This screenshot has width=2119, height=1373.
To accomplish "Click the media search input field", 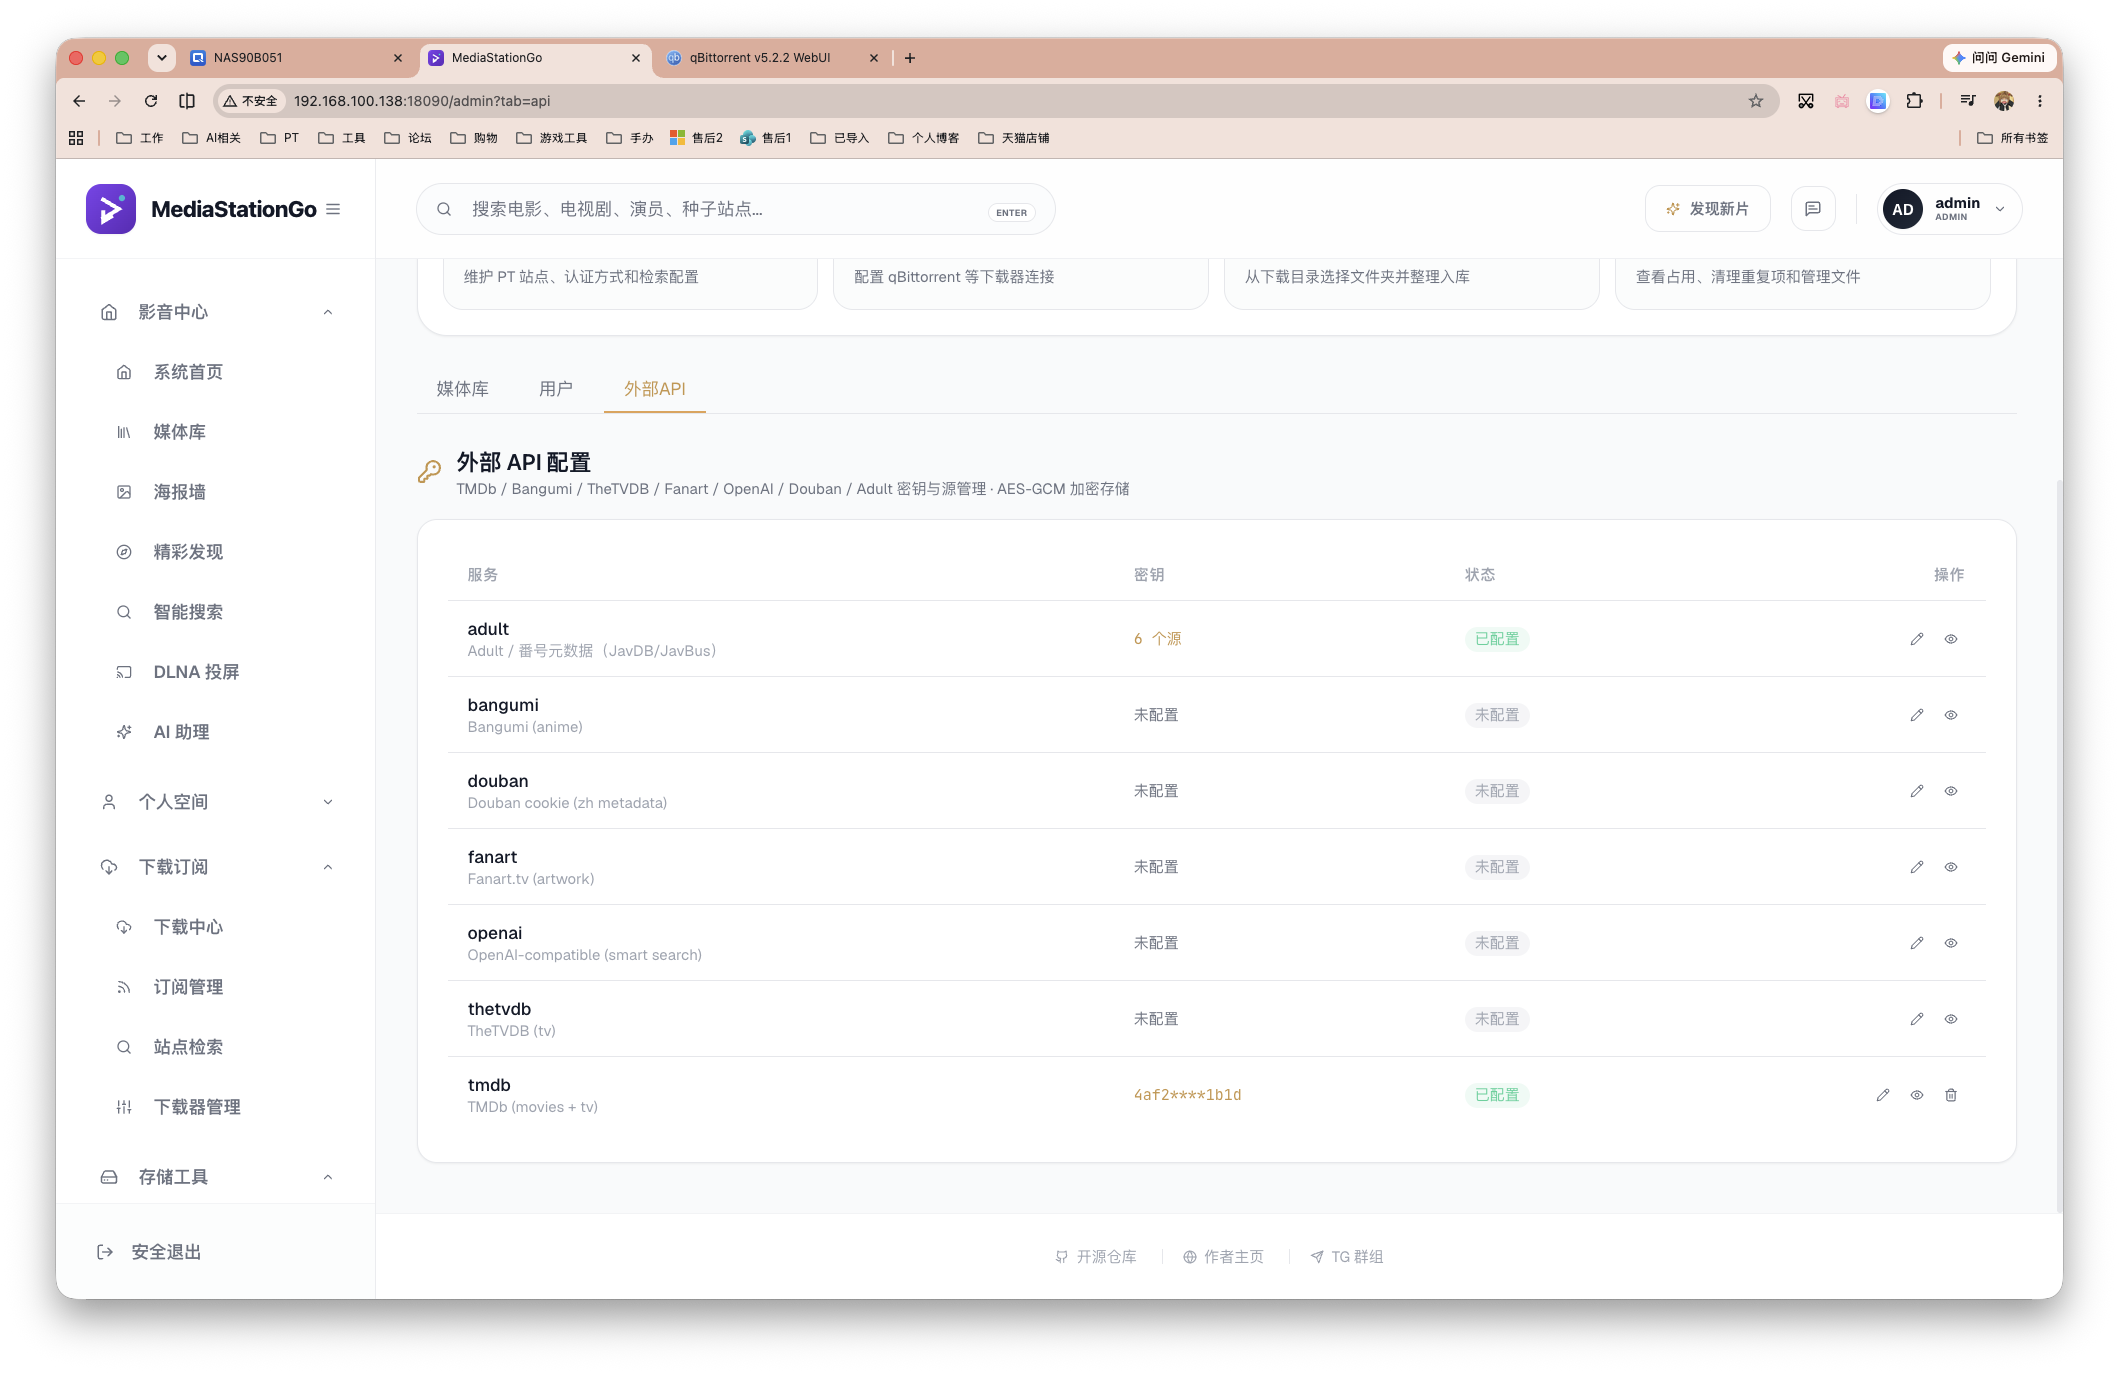I will [x=735, y=209].
